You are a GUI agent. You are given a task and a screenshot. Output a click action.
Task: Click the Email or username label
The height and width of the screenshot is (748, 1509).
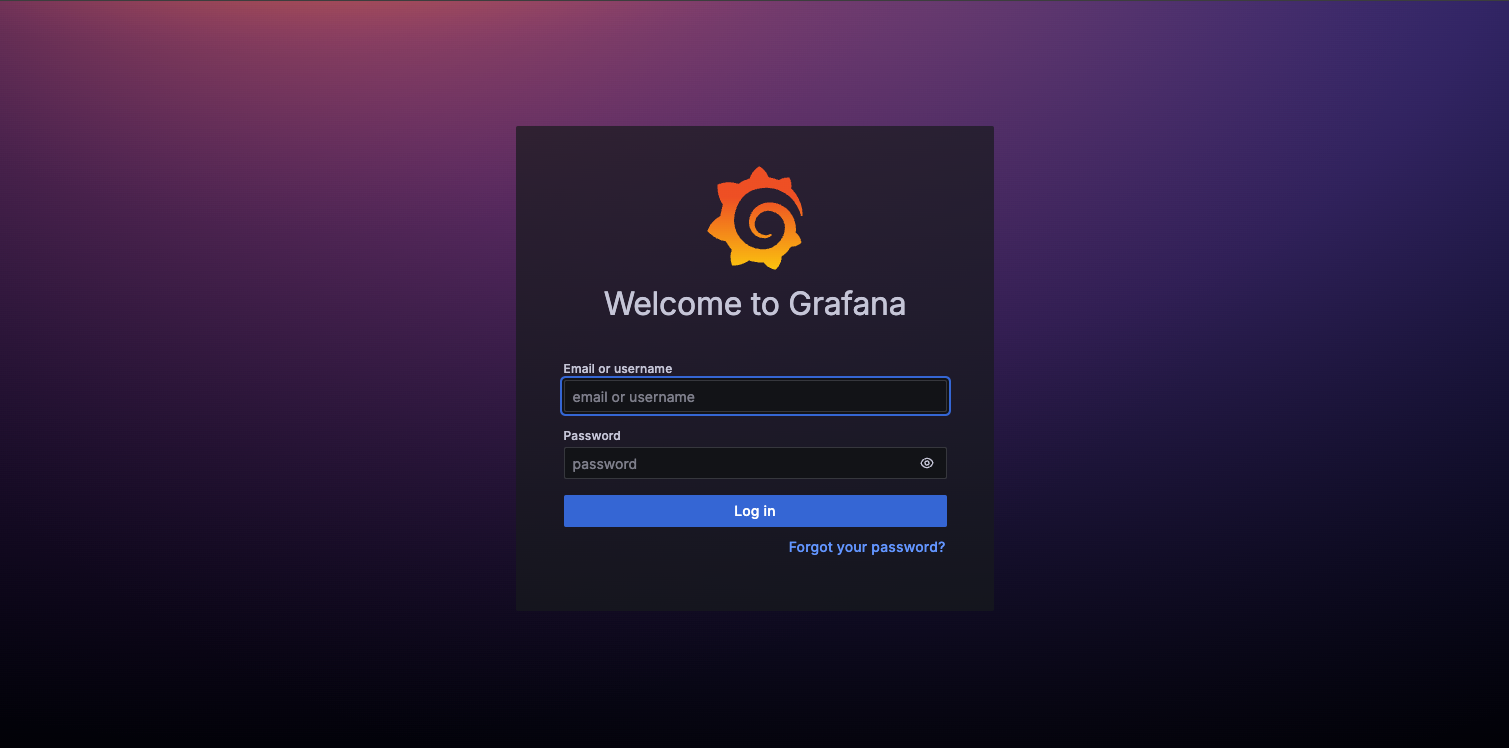click(618, 369)
